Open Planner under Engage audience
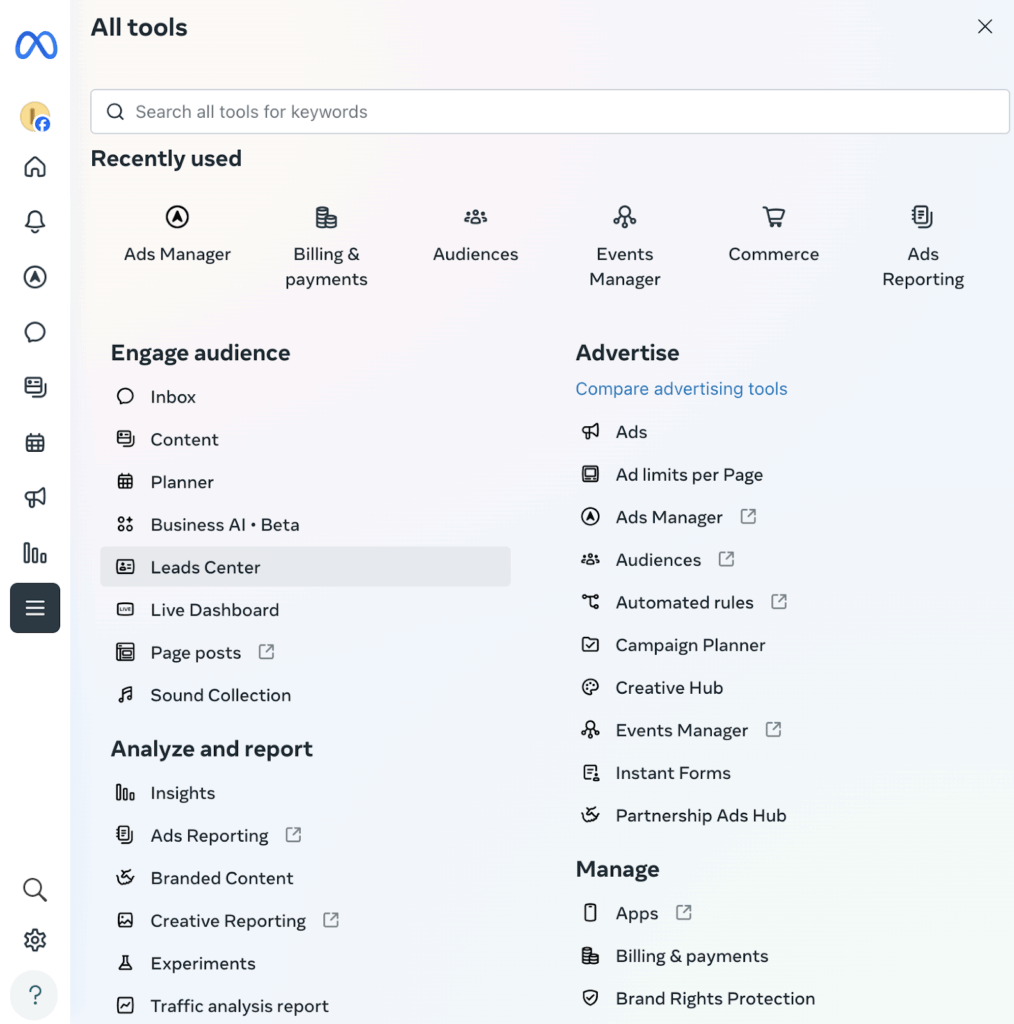The image size is (1014, 1024). [x=306, y=482]
